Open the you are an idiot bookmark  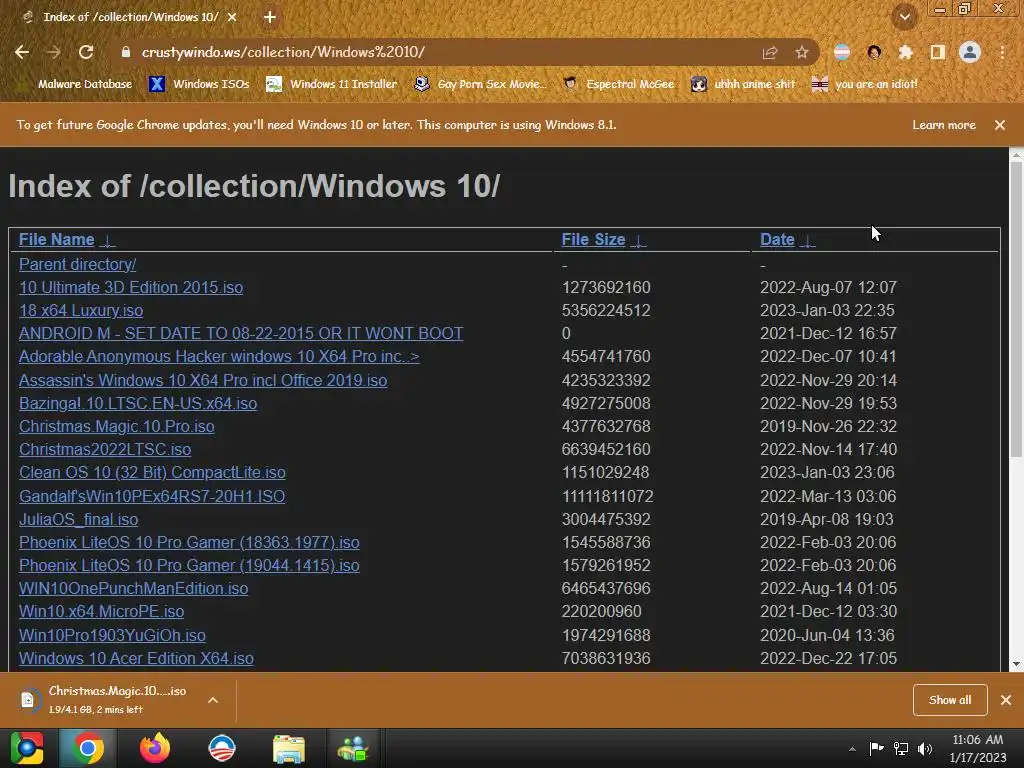tap(864, 84)
